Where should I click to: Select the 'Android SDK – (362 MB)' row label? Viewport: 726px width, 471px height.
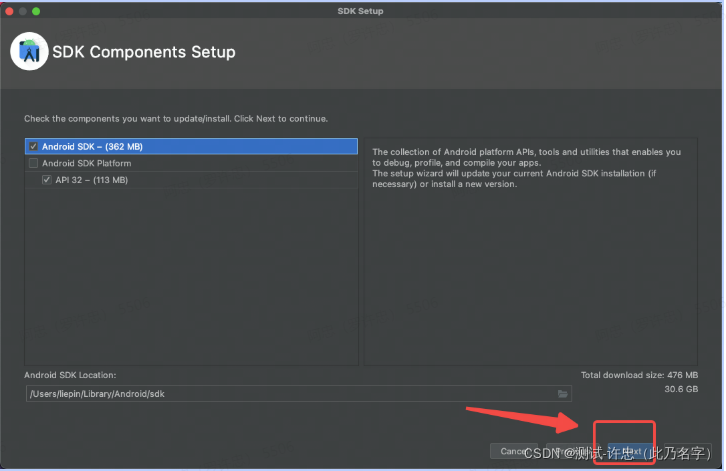point(92,146)
